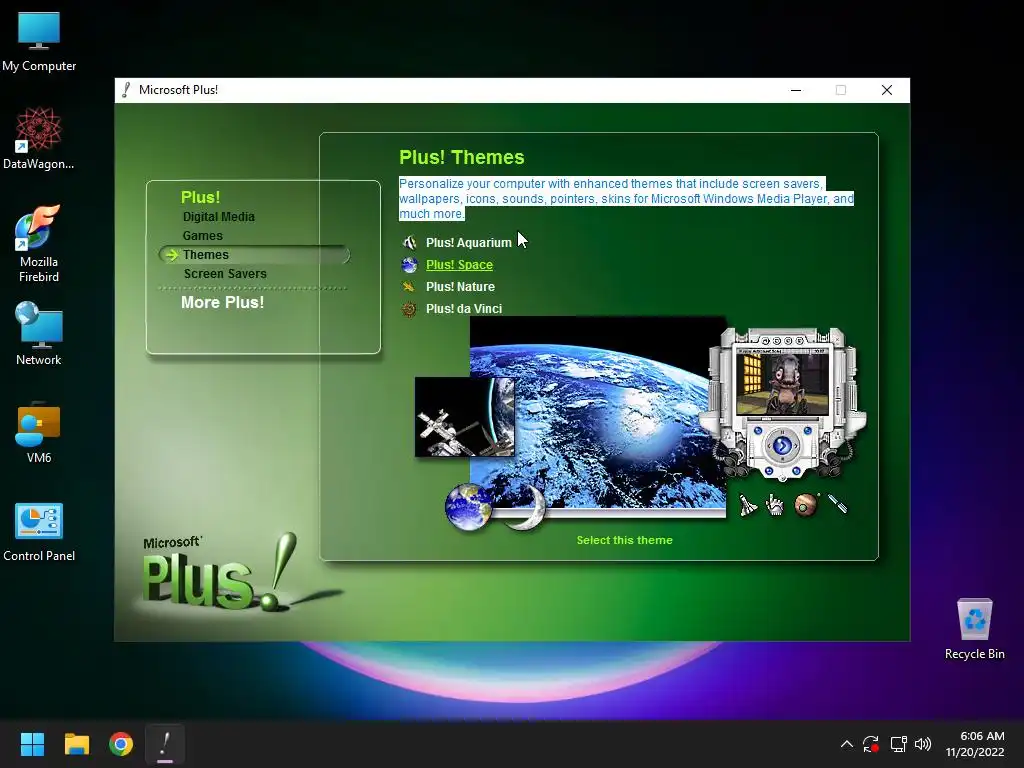Click the Earth globe preview icon
Screen dimensions: 1024x768
pyautogui.click(x=468, y=506)
